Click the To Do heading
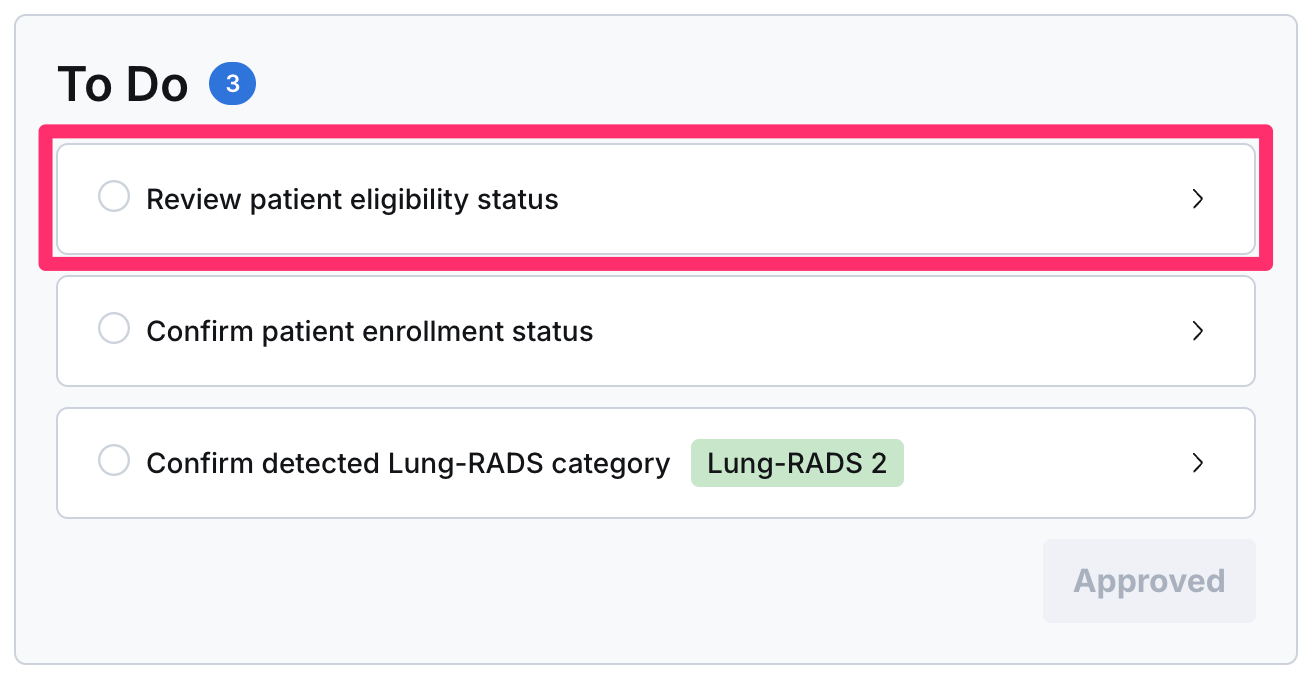Viewport: 1312px width, 684px height. click(123, 85)
